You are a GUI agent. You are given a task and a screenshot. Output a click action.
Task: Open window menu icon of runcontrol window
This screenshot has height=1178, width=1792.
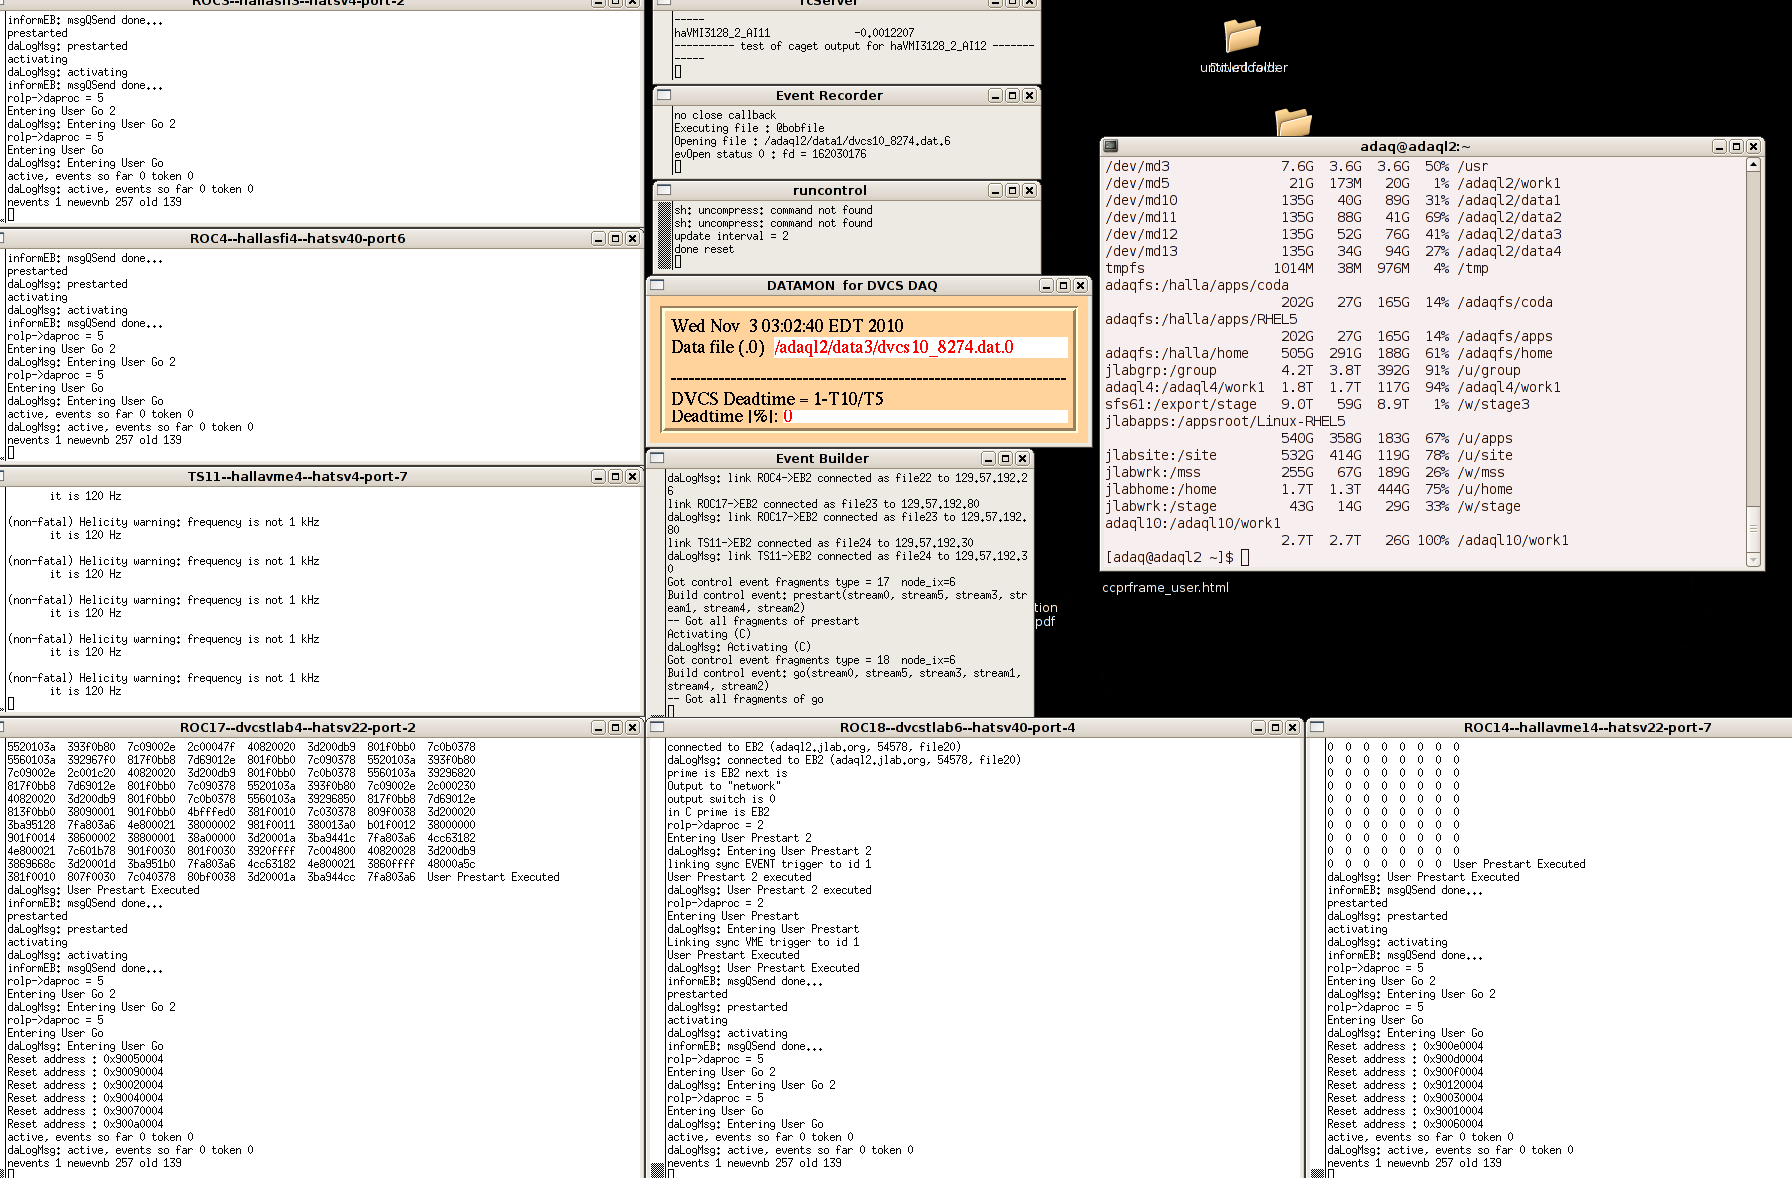pyautogui.click(x=663, y=190)
